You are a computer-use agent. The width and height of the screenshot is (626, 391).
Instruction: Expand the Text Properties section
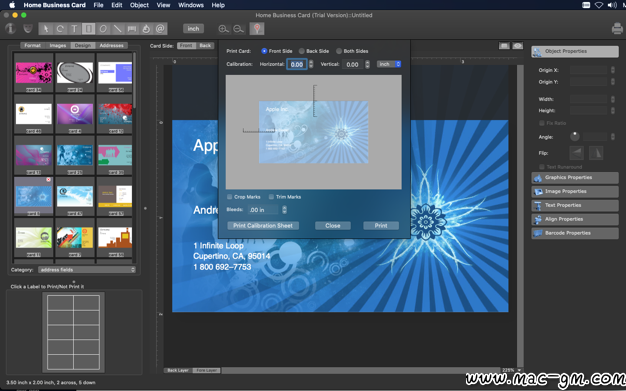[575, 206]
